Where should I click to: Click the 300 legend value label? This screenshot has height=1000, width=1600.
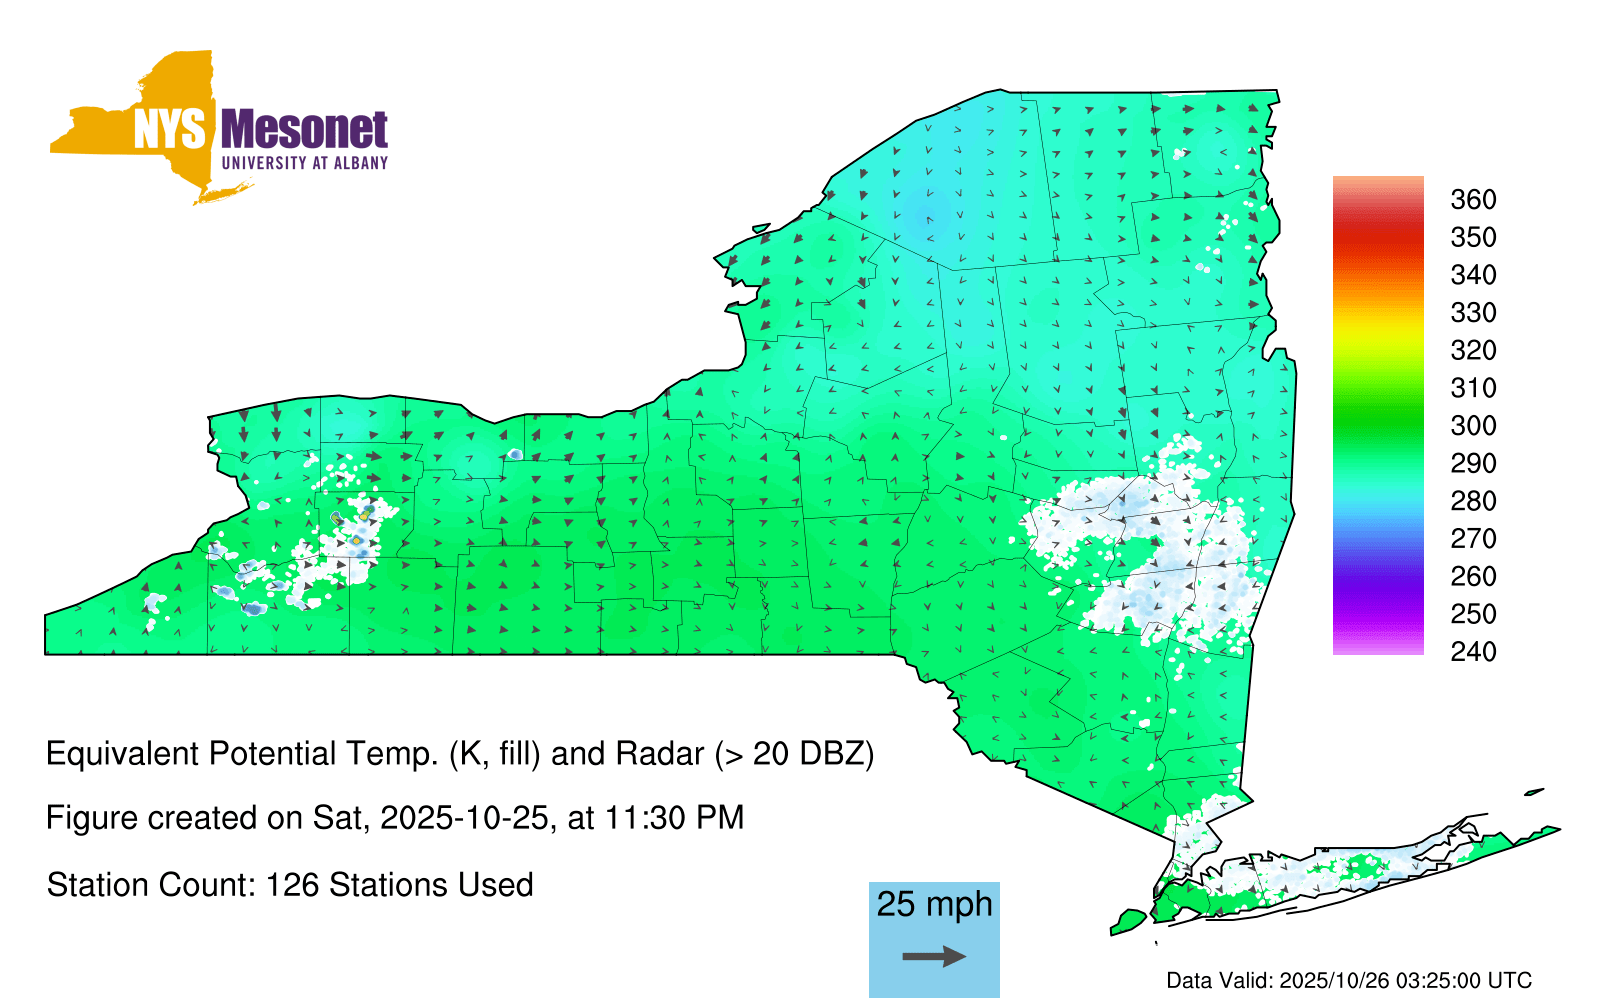[x=1473, y=426]
